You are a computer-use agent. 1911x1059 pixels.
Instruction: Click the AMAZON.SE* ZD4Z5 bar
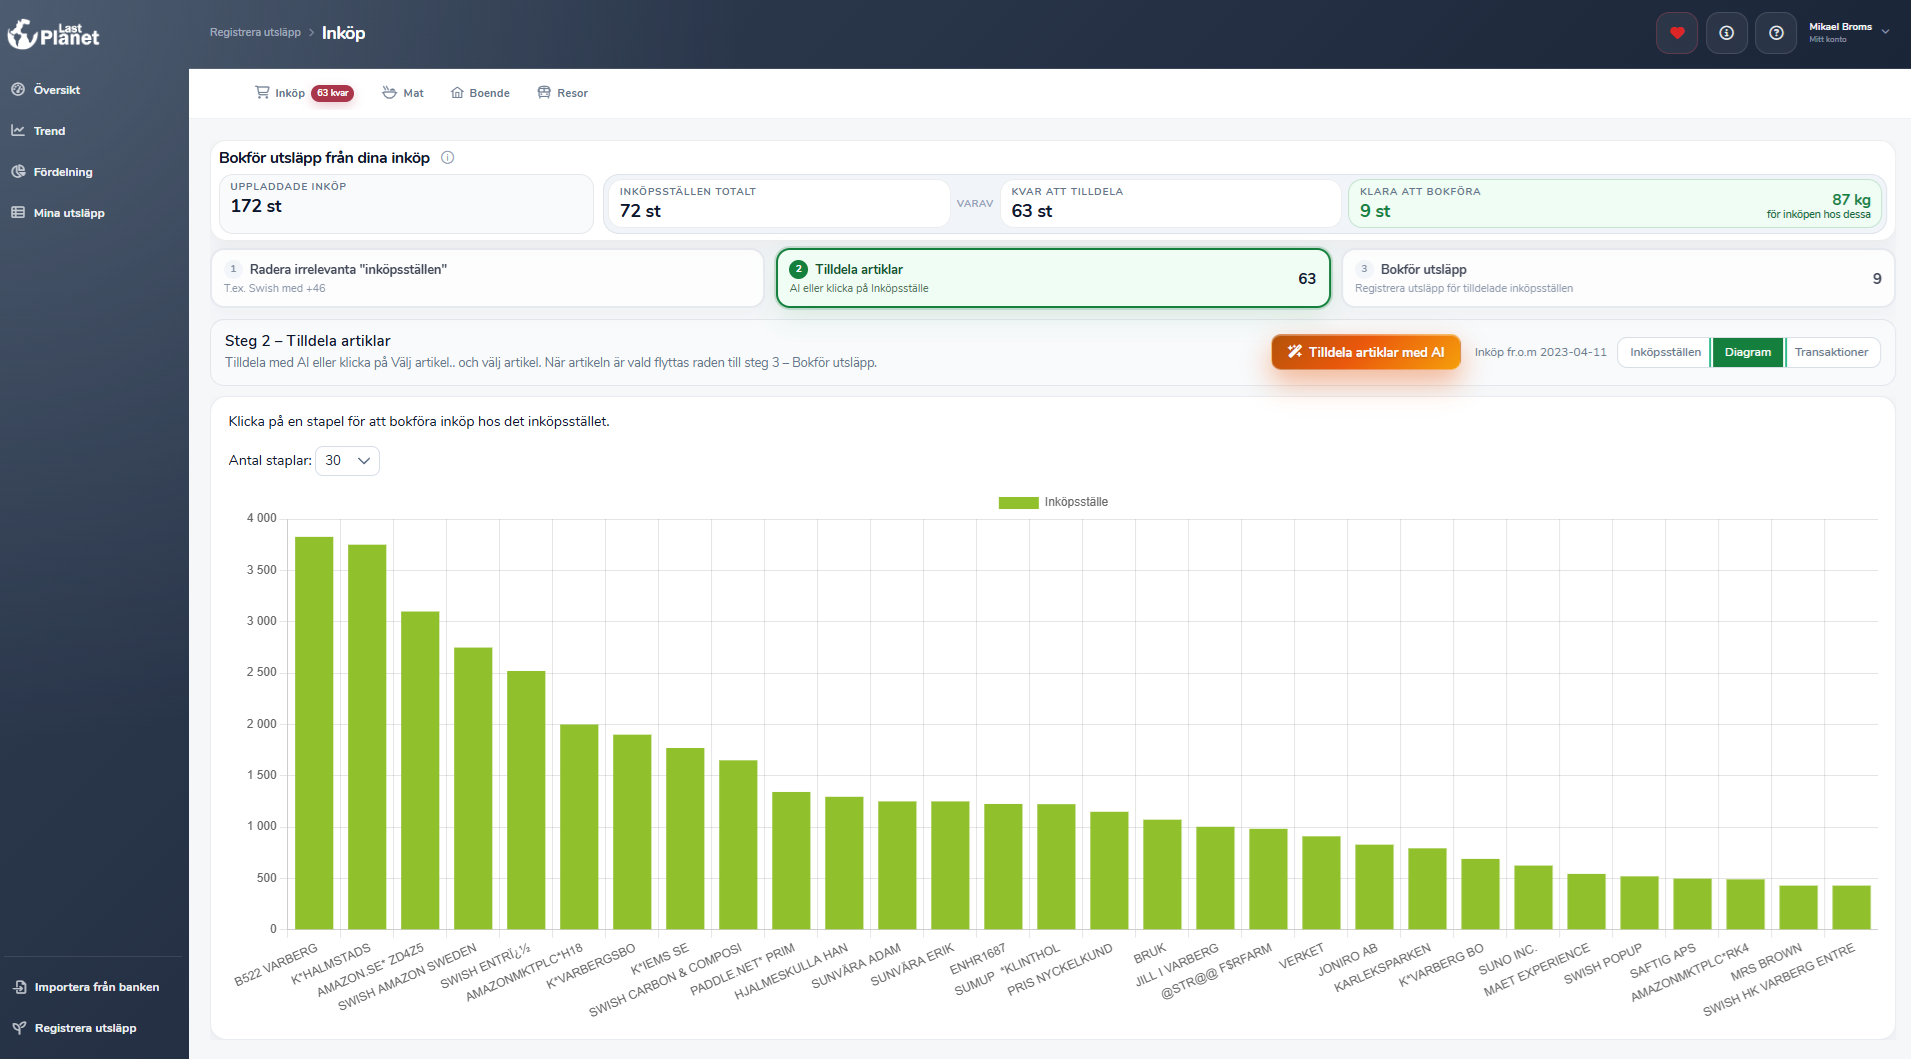pyautogui.click(x=420, y=770)
